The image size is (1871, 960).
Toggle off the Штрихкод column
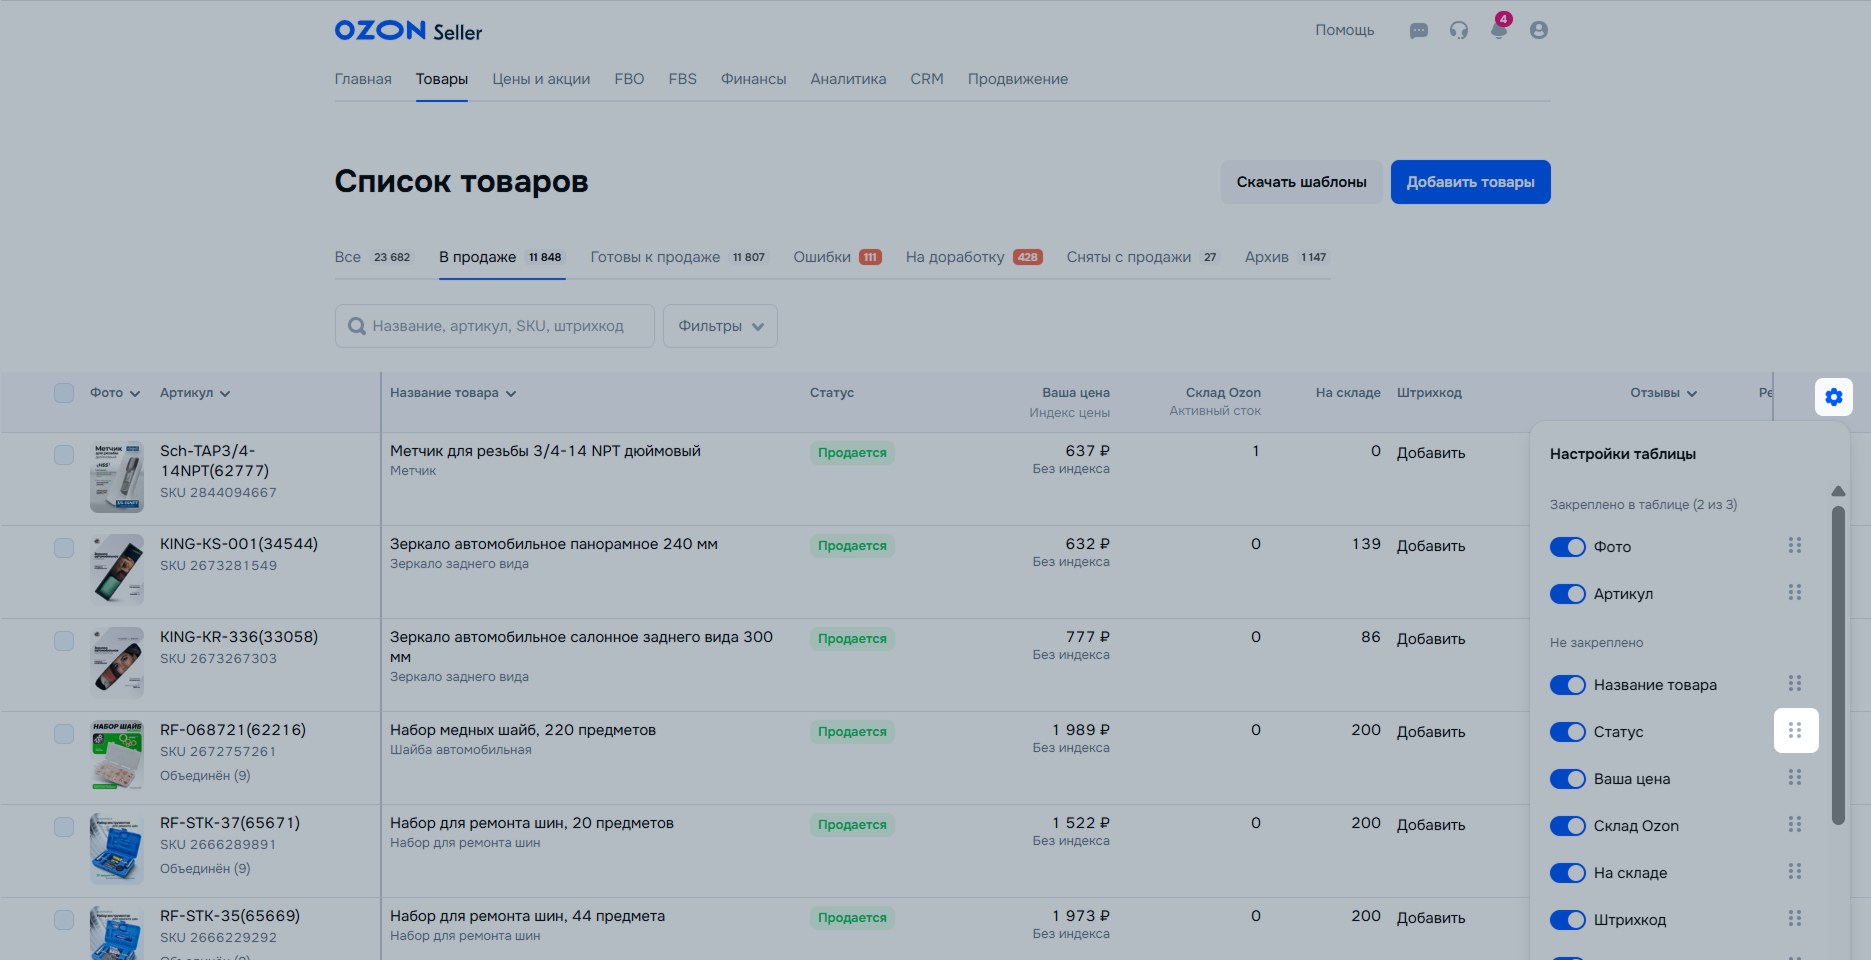(1567, 920)
